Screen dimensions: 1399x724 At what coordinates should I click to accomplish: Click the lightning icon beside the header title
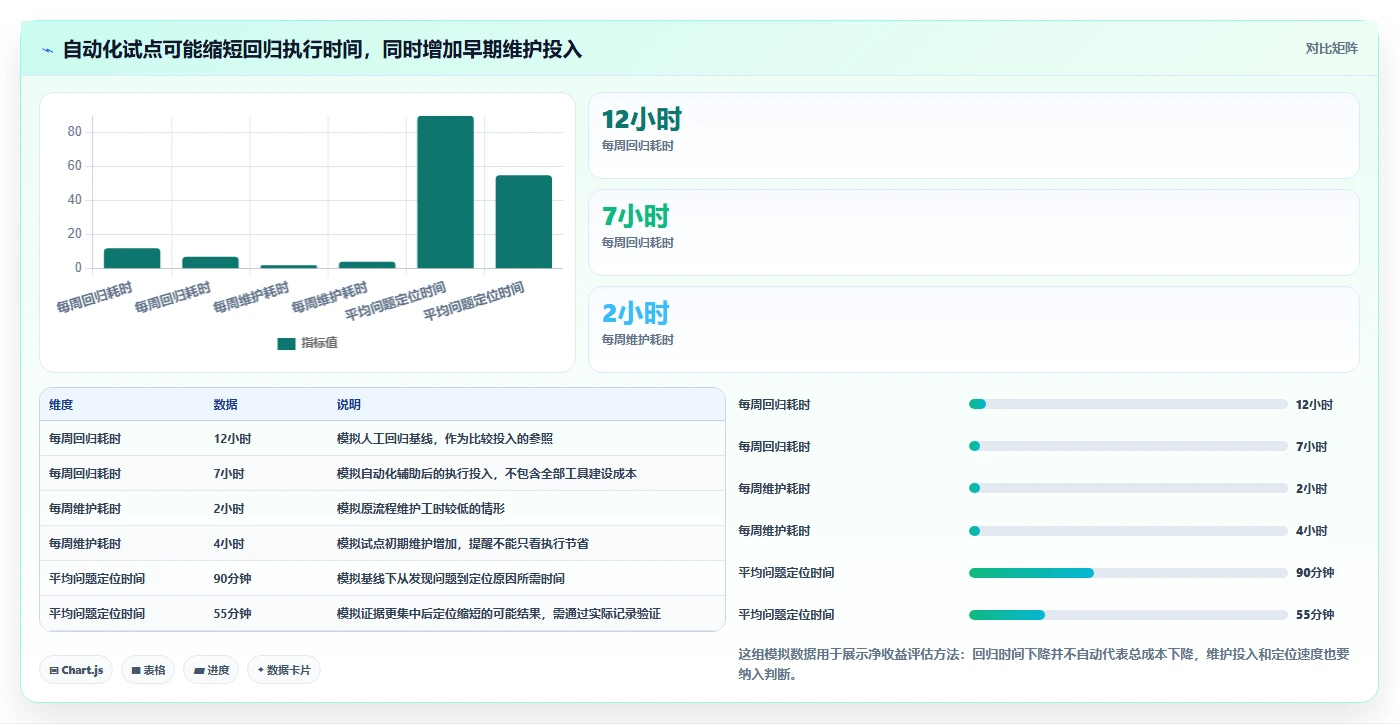tap(47, 50)
